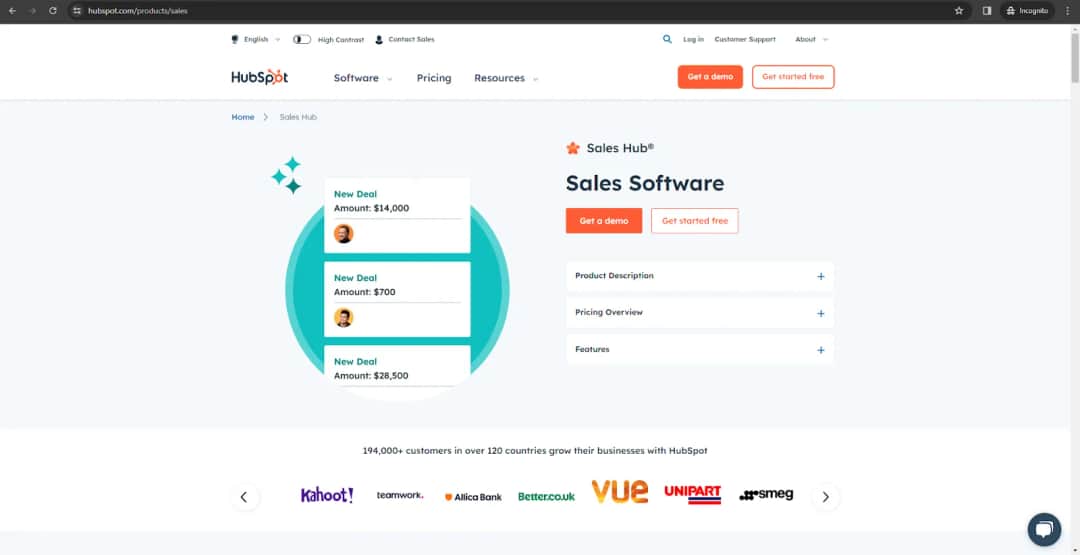Image resolution: width=1080 pixels, height=555 pixels.
Task: Expand the Resources menu
Action: coord(506,78)
